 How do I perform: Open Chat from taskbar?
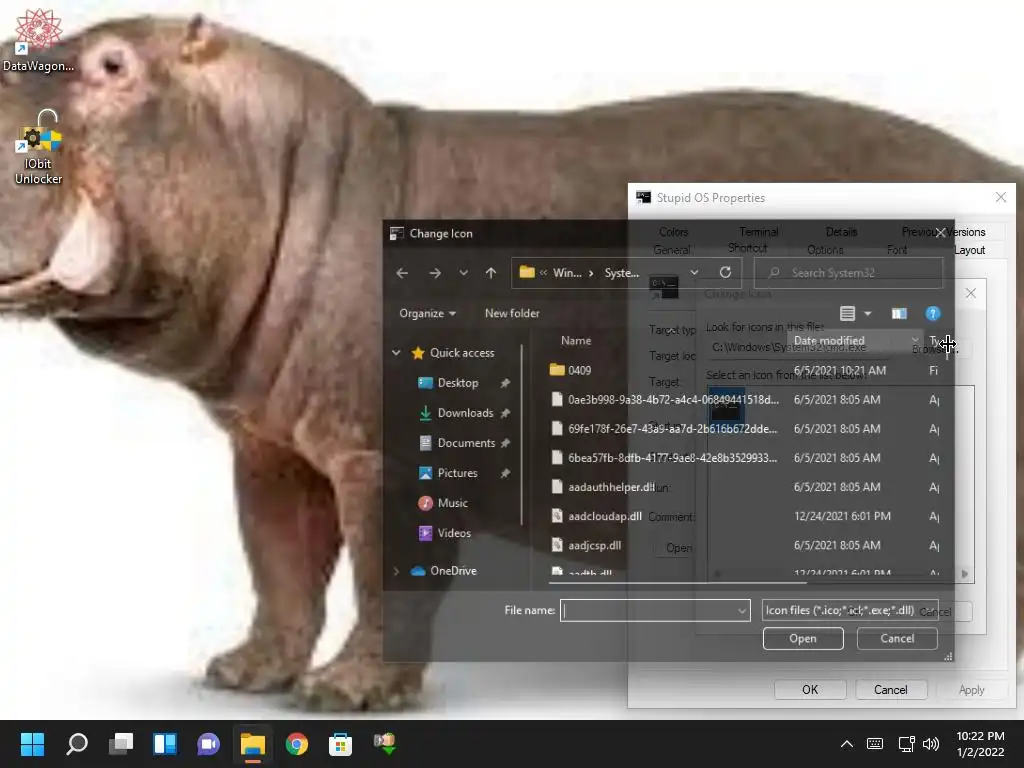click(208, 744)
